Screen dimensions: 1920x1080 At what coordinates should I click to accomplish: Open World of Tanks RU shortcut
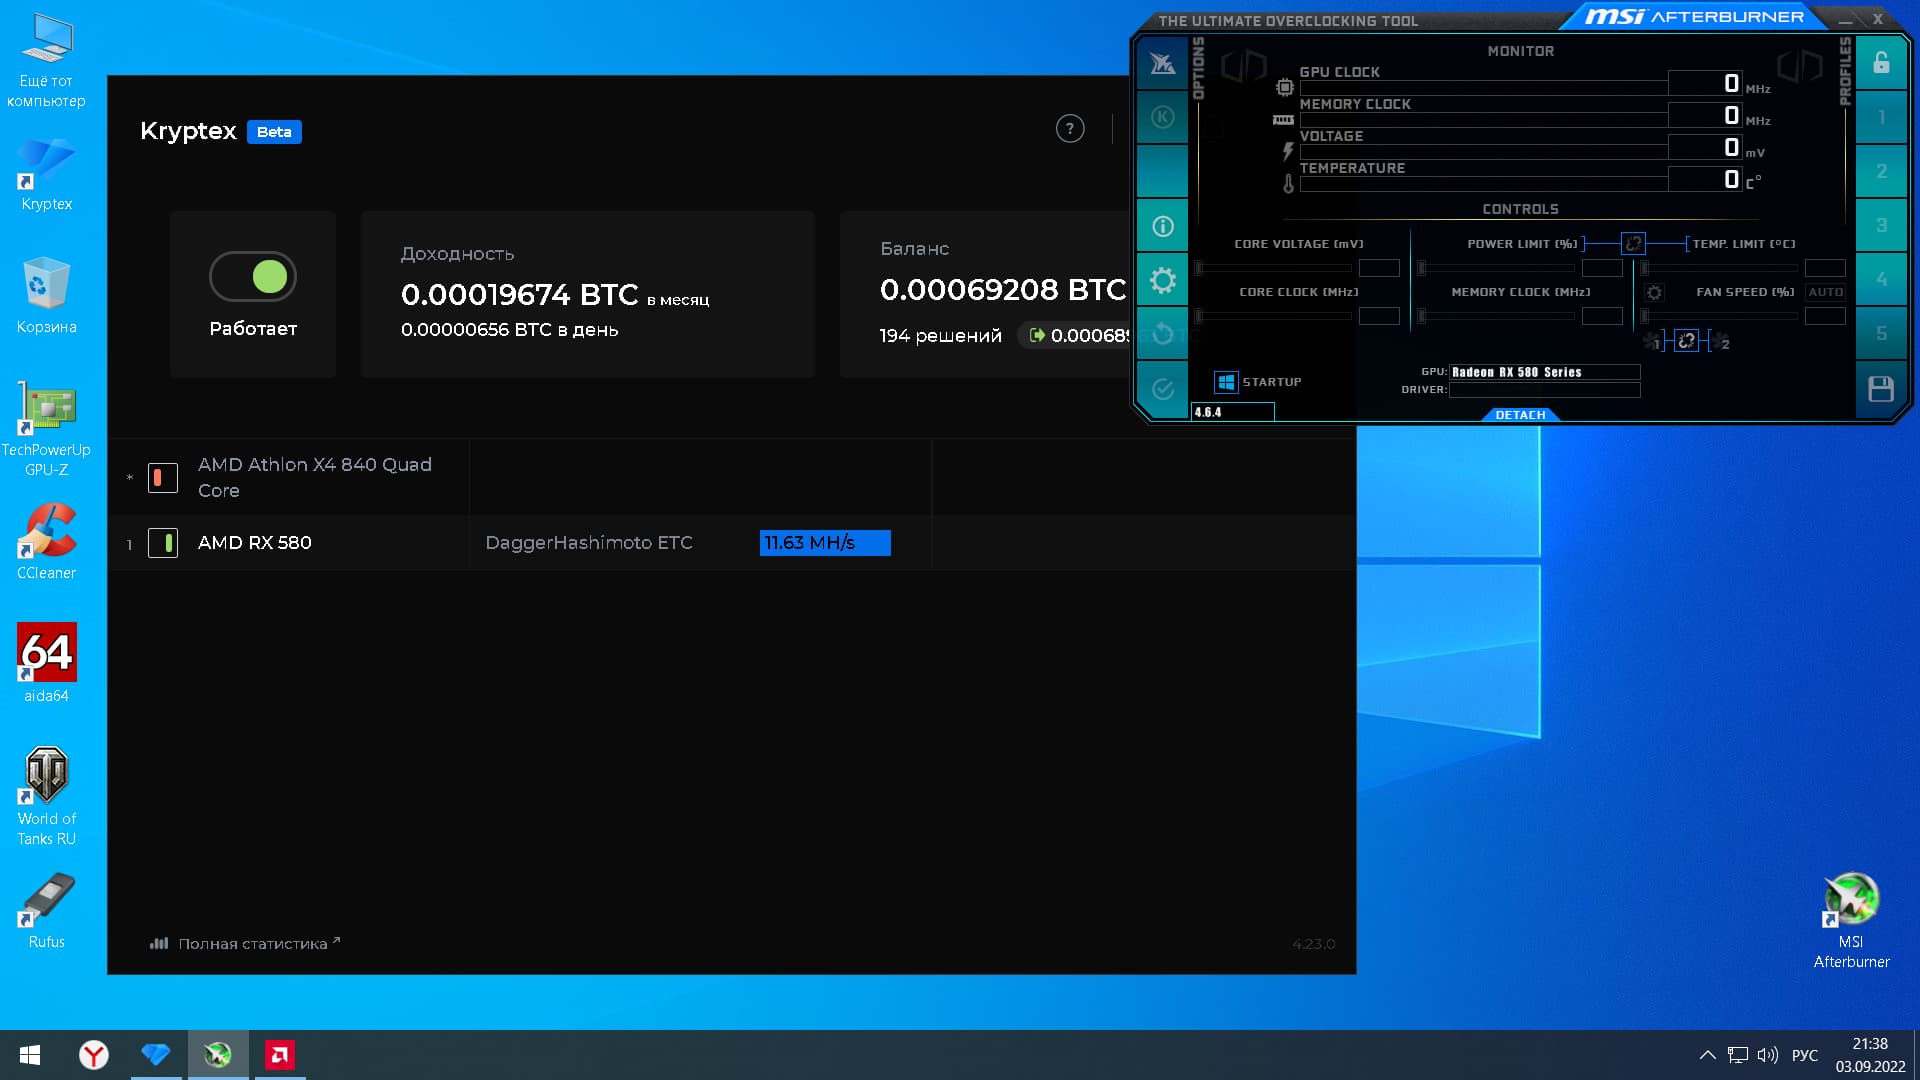[x=47, y=797]
